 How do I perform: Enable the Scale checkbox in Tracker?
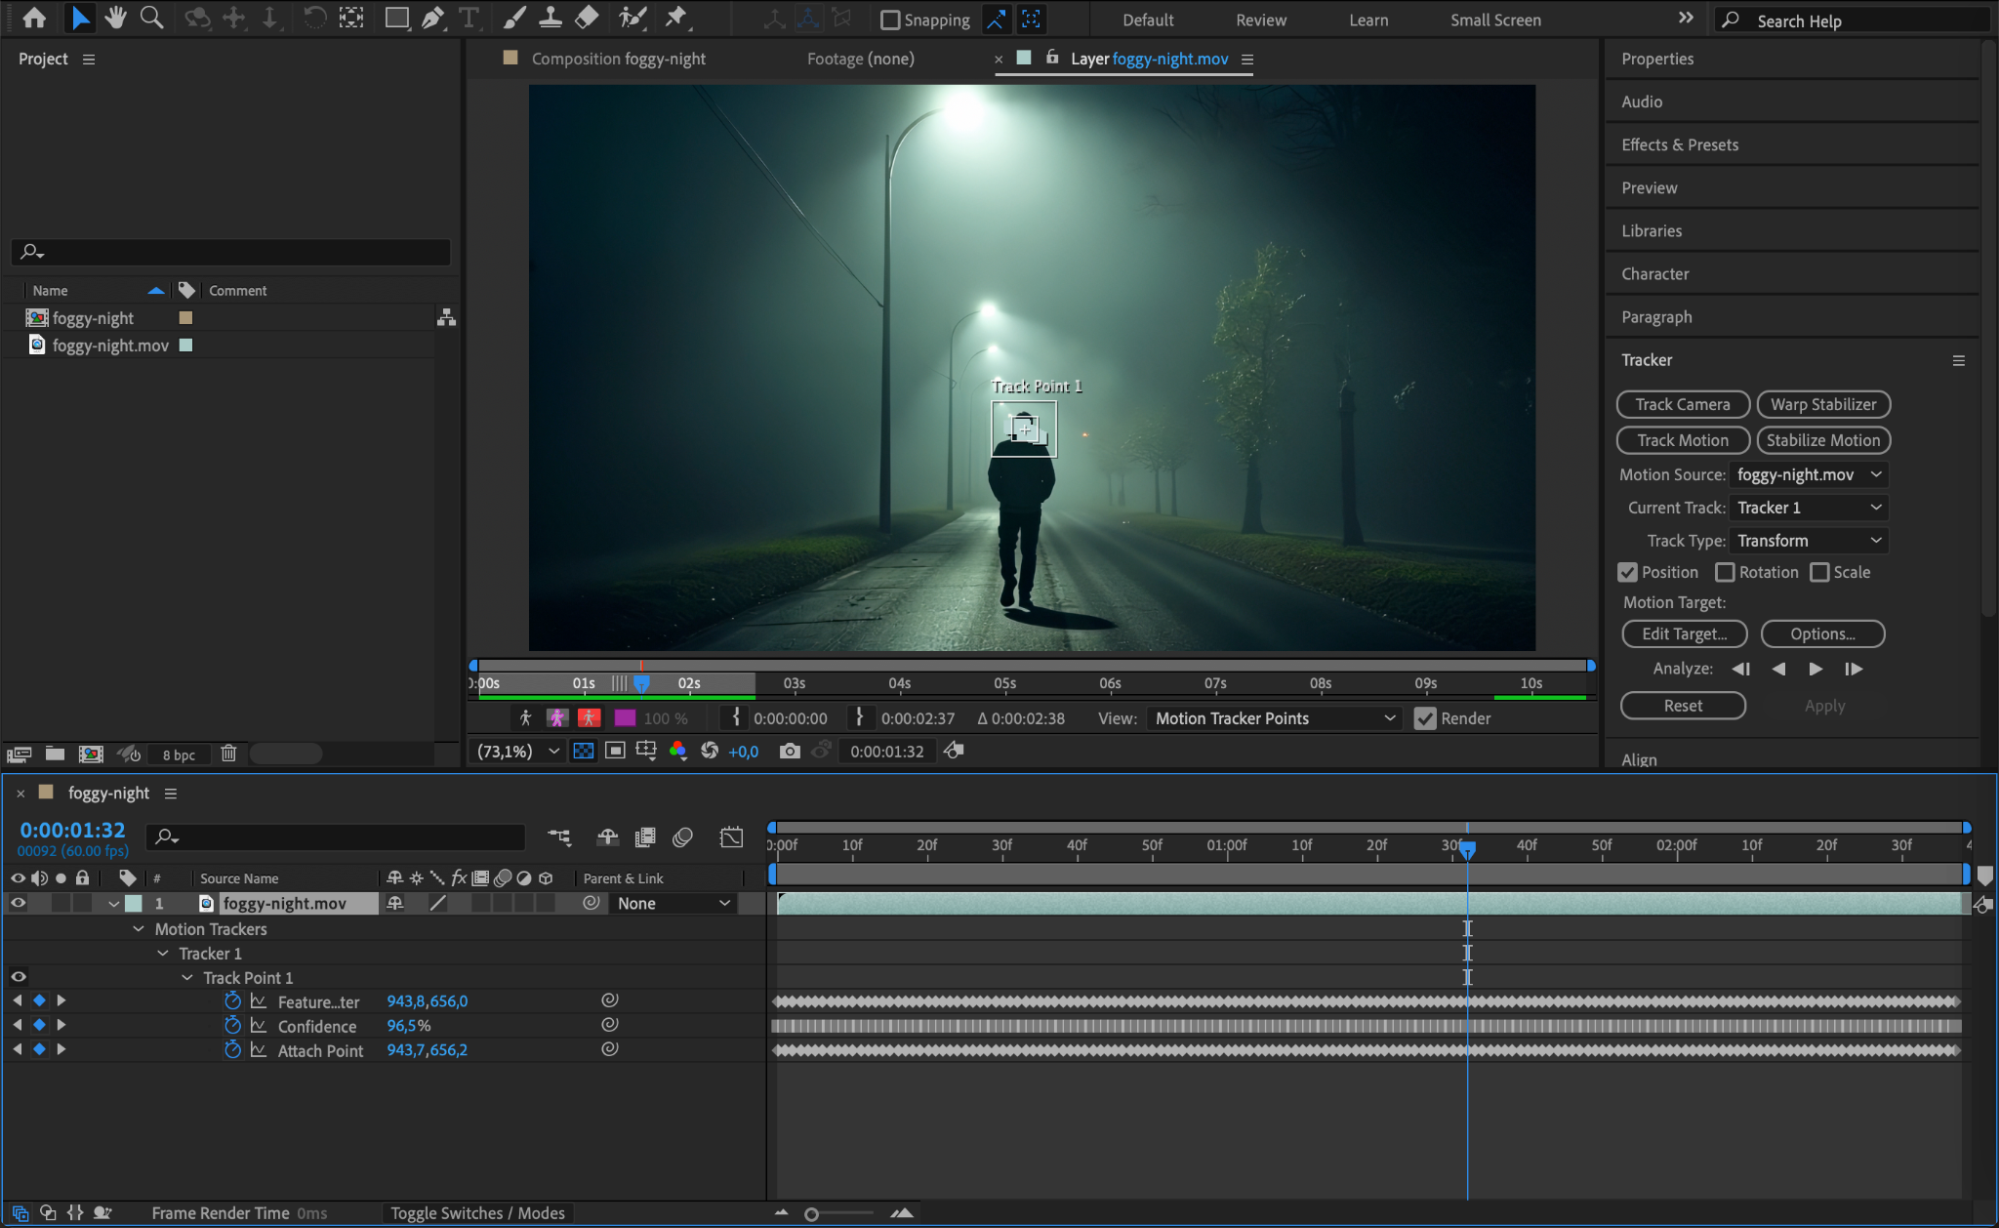pos(1820,572)
